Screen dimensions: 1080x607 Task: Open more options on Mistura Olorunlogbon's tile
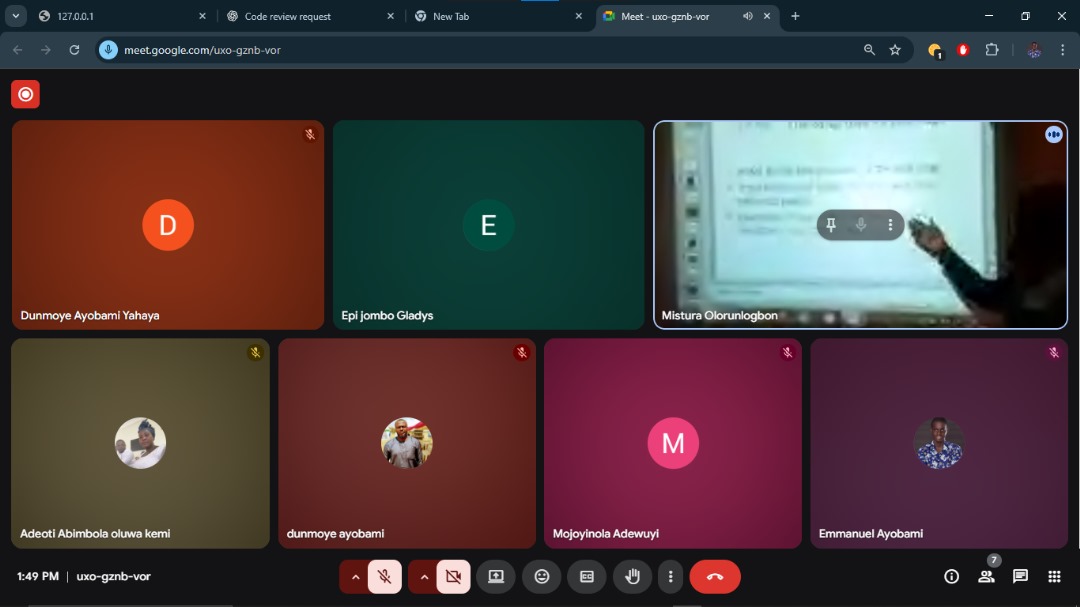point(890,225)
